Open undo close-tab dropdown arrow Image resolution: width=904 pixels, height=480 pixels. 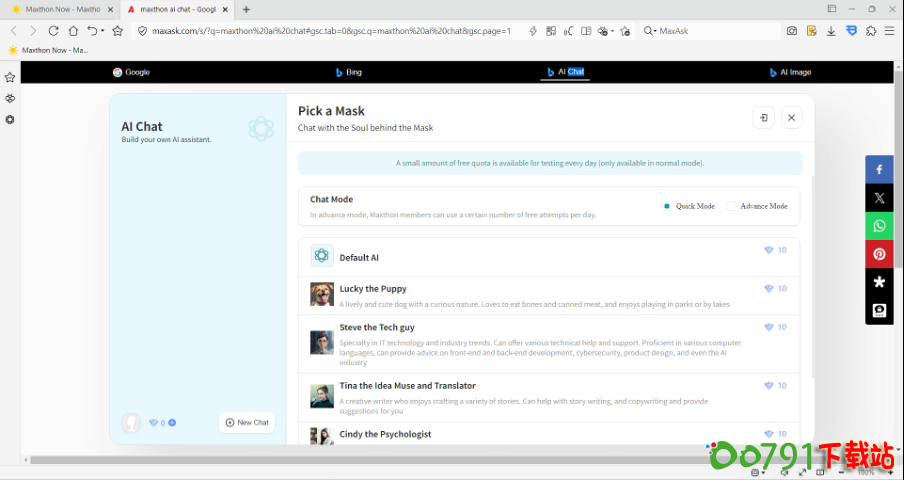coord(103,31)
